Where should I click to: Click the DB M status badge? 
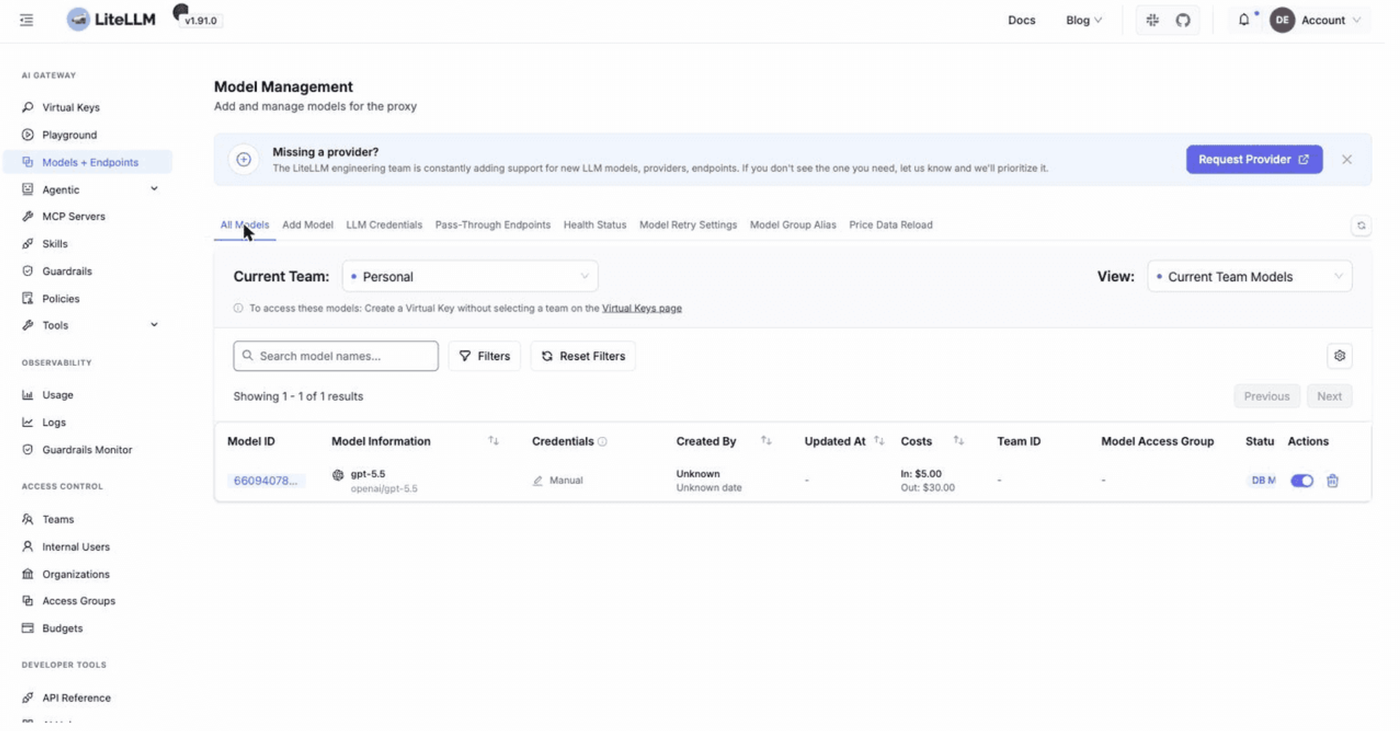coord(1263,481)
